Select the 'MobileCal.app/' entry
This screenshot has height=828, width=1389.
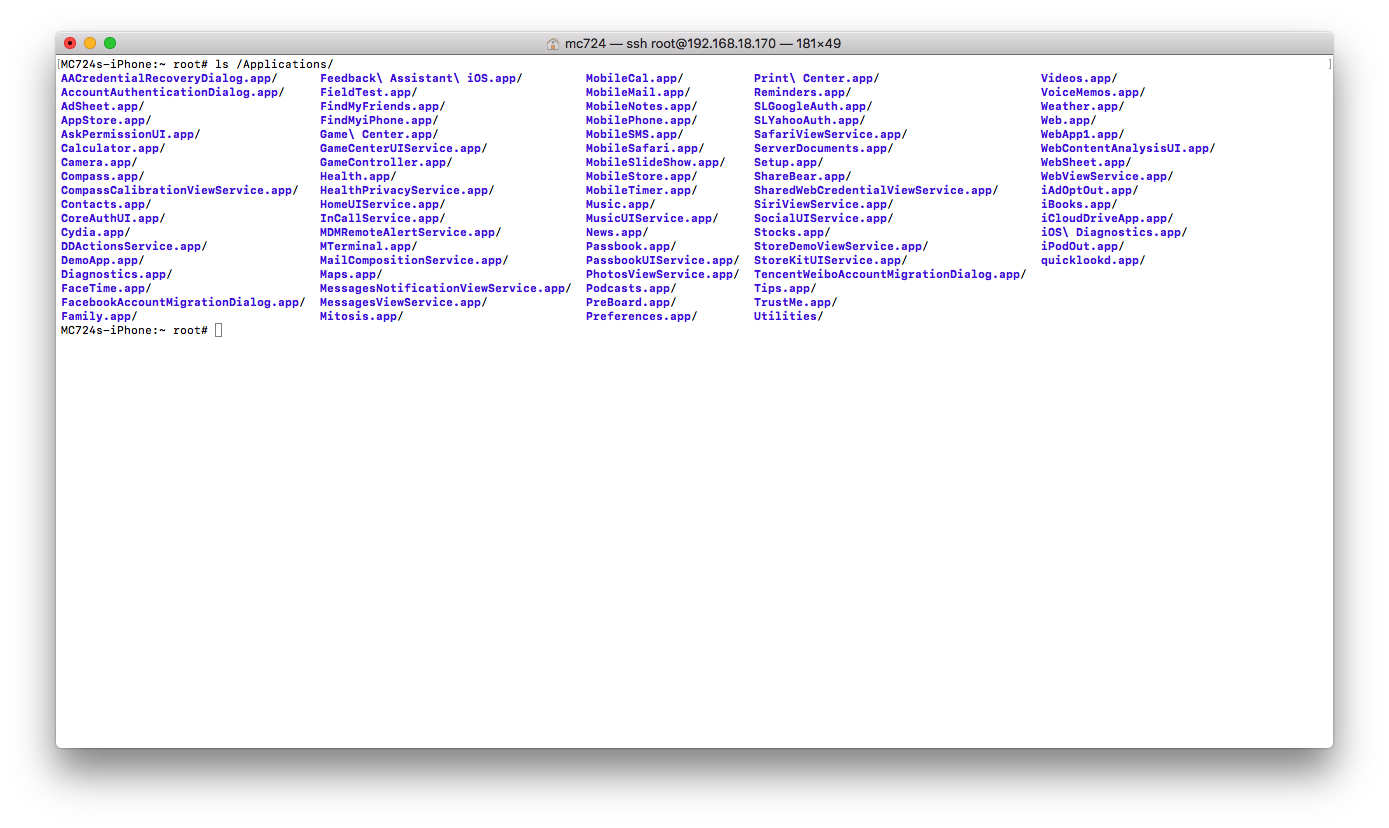point(635,78)
